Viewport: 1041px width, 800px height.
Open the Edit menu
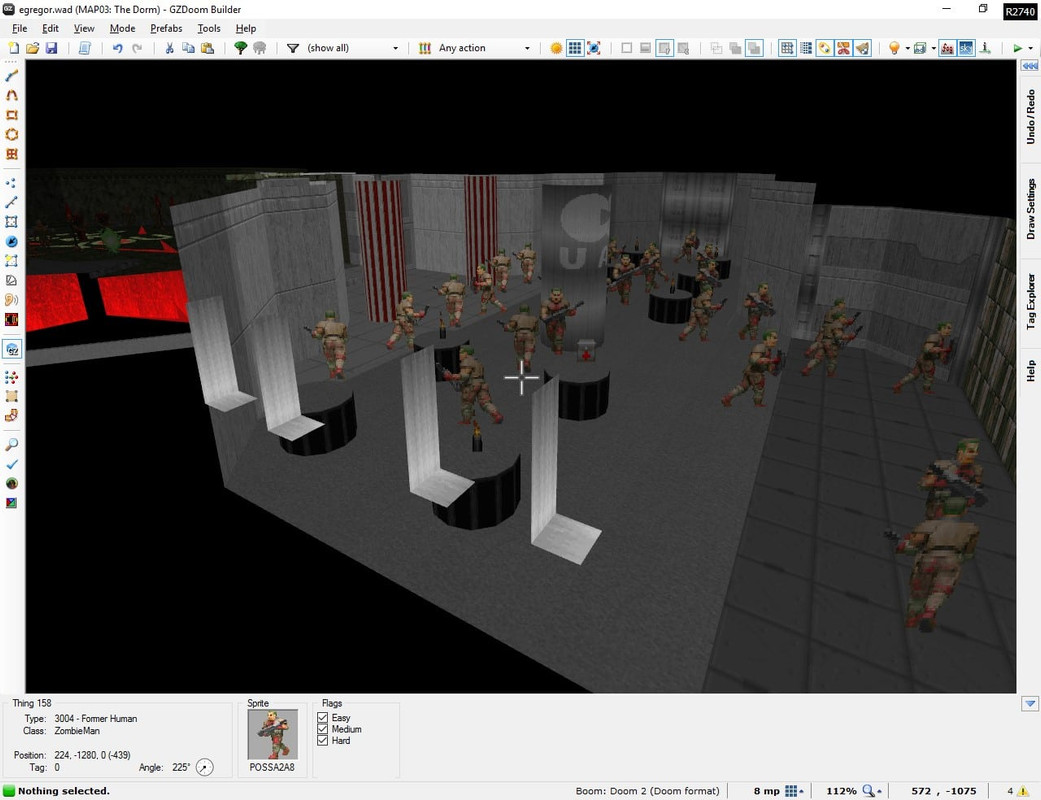(x=50, y=28)
